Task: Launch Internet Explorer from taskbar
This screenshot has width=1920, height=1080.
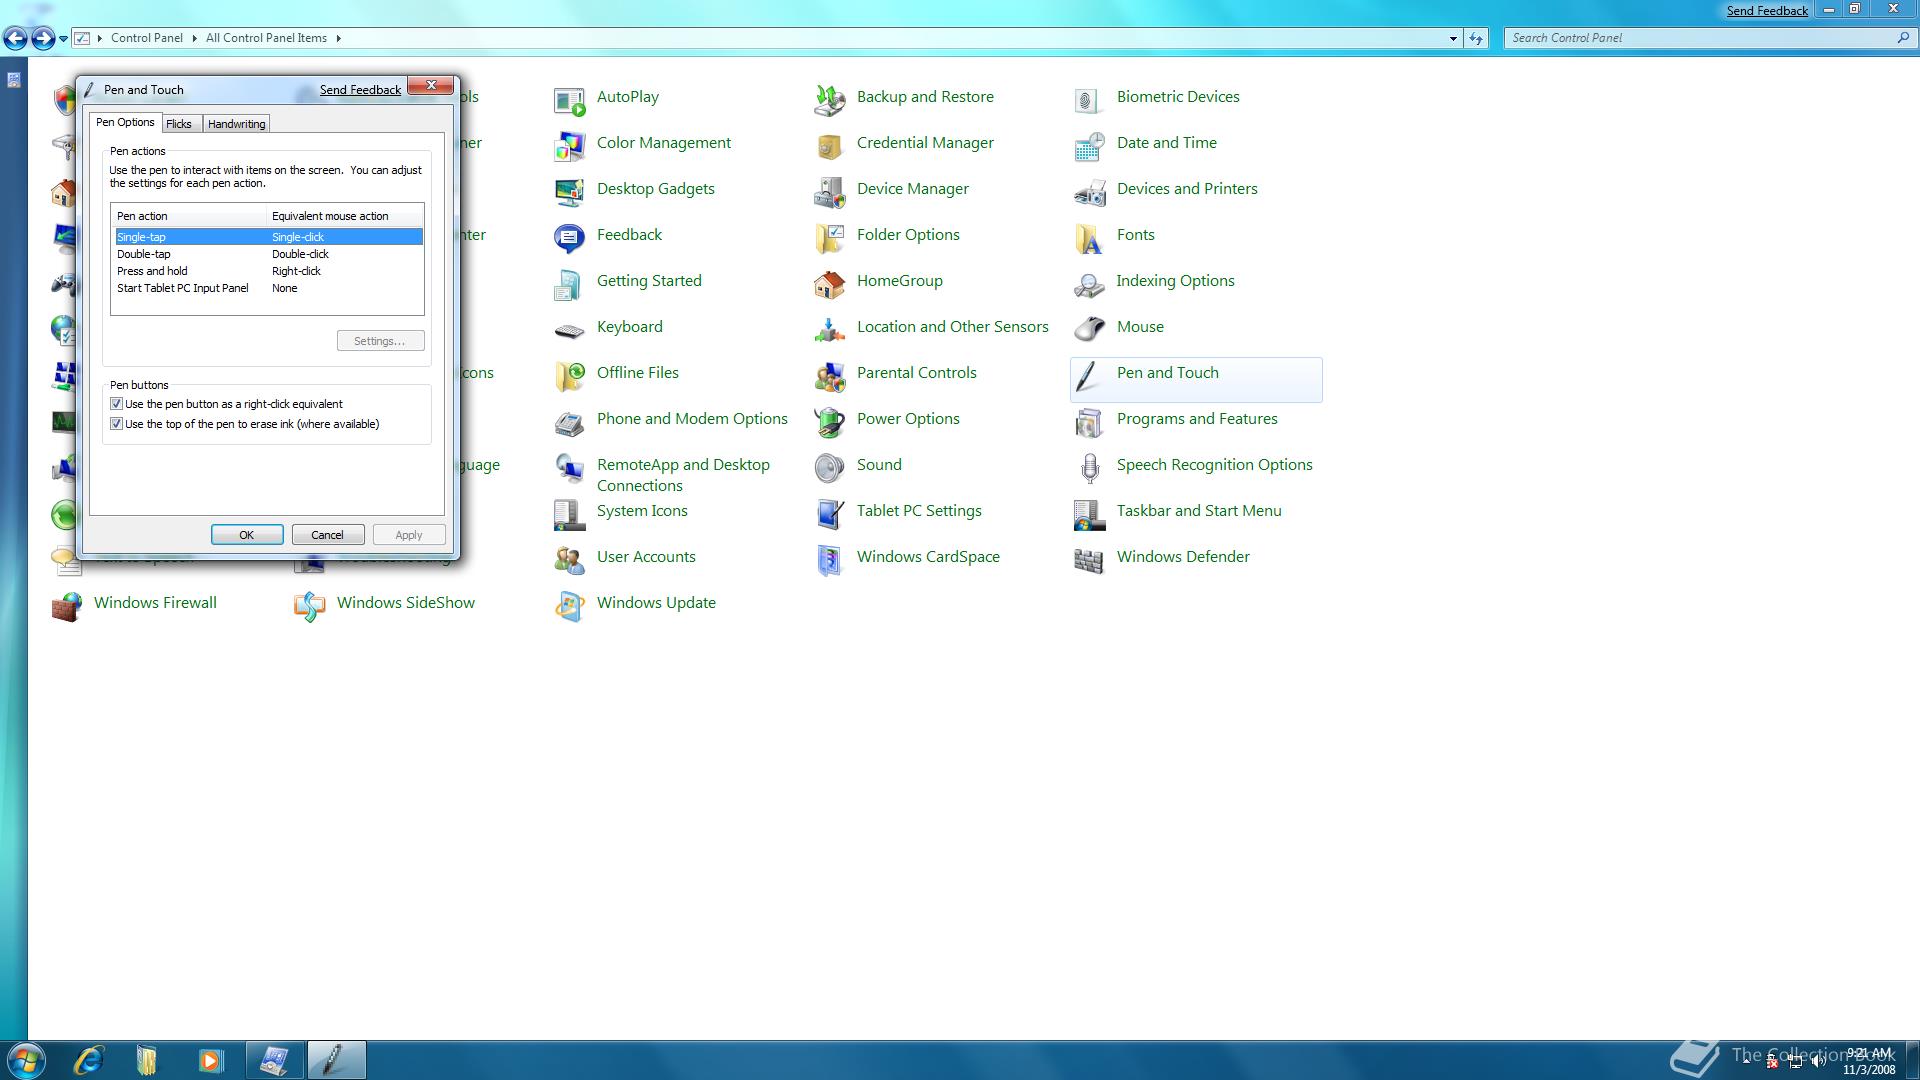Action: click(89, 1060)
